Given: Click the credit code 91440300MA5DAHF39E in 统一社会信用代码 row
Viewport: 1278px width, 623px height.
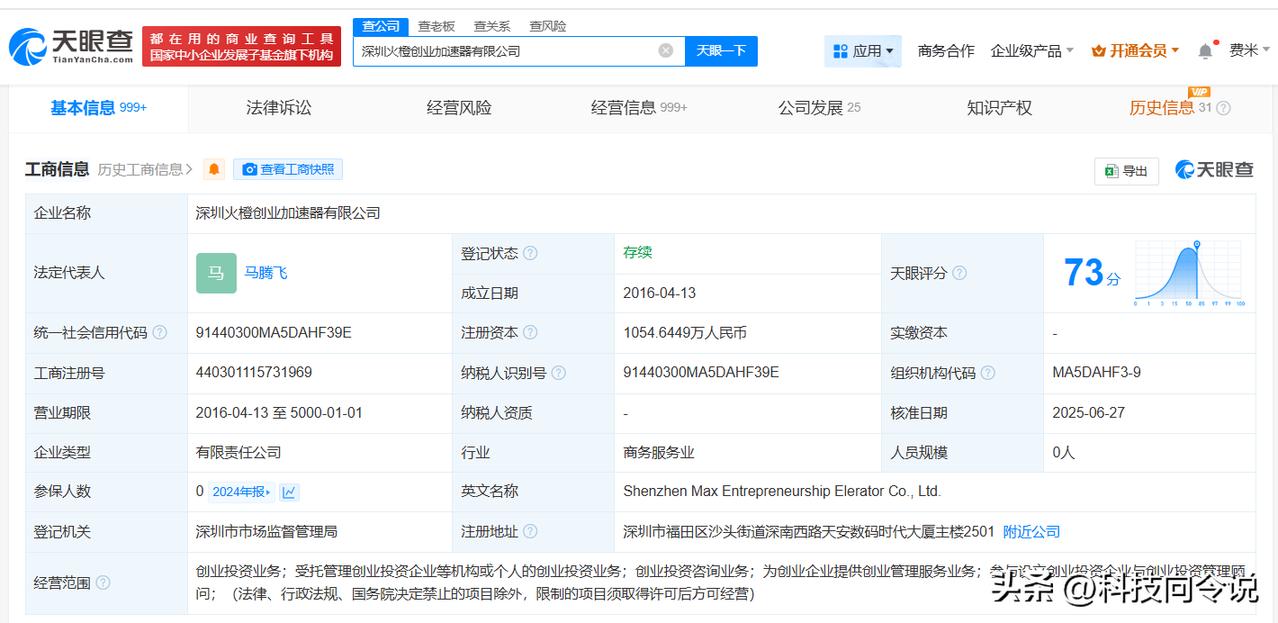Looking at the screenshot, I should click(x=274, y=333).
